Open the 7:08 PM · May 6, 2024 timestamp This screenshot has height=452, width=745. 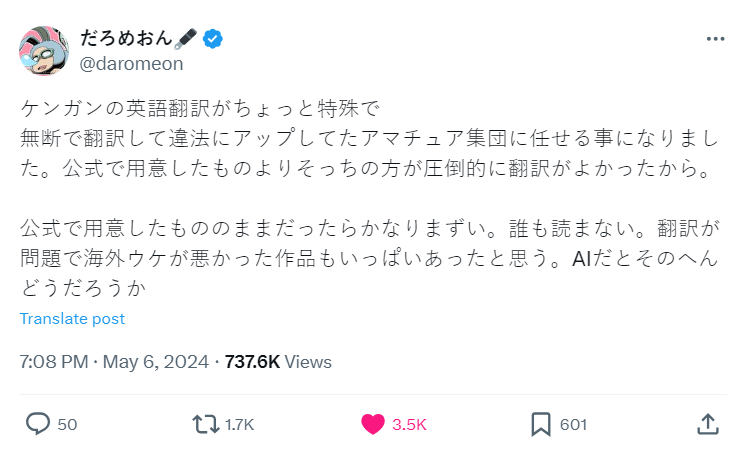pos(114,362)
